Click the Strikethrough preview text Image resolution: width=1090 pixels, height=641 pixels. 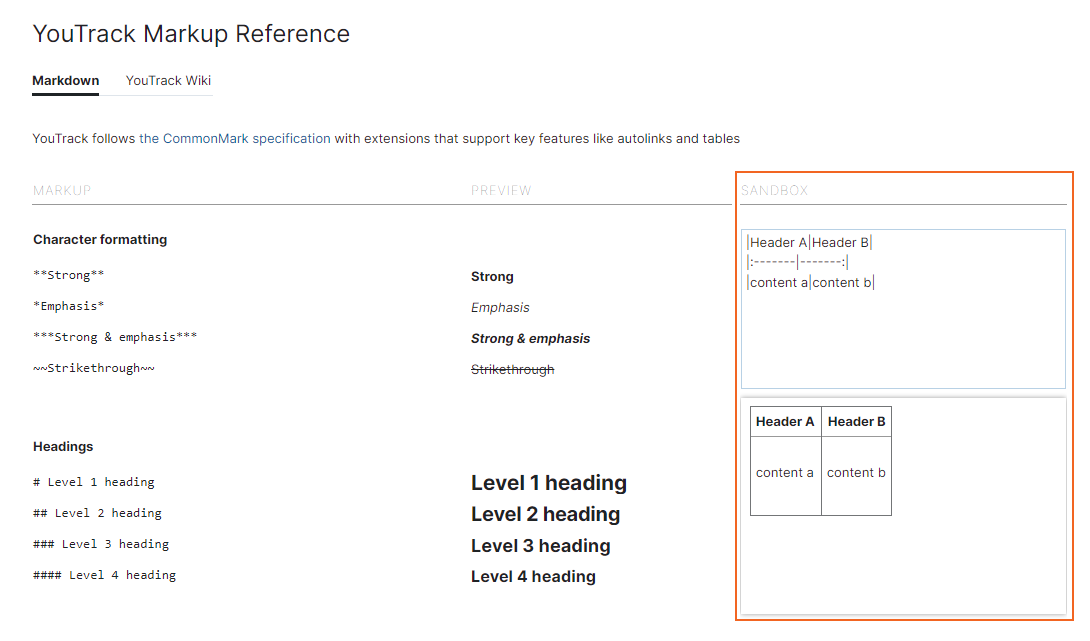coord(512,369)
